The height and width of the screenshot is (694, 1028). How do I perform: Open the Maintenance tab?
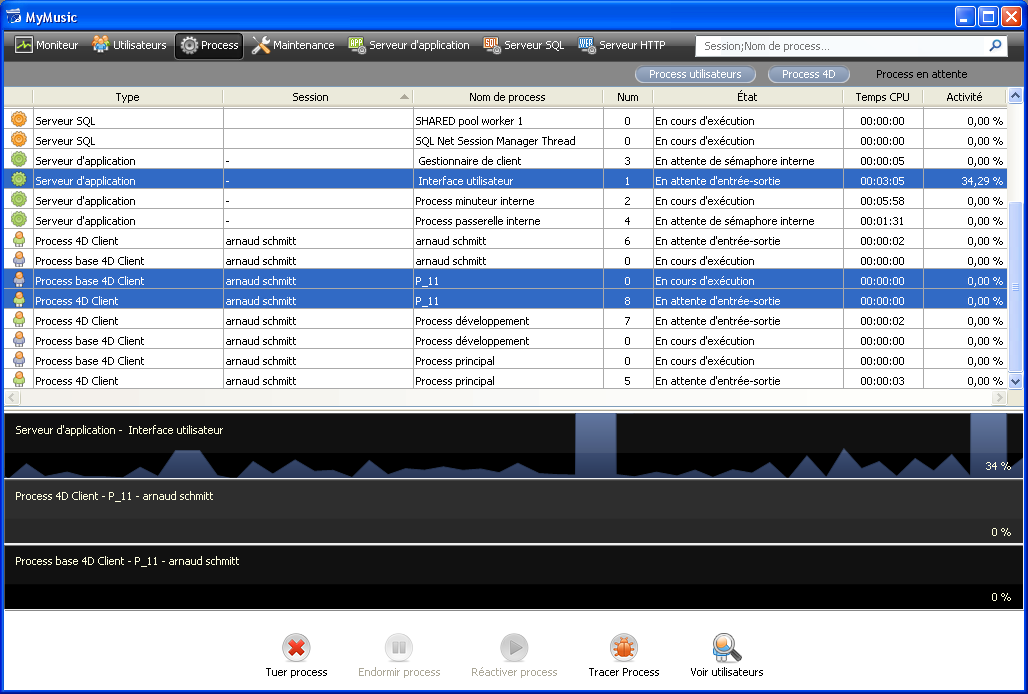tap(292, 45)
